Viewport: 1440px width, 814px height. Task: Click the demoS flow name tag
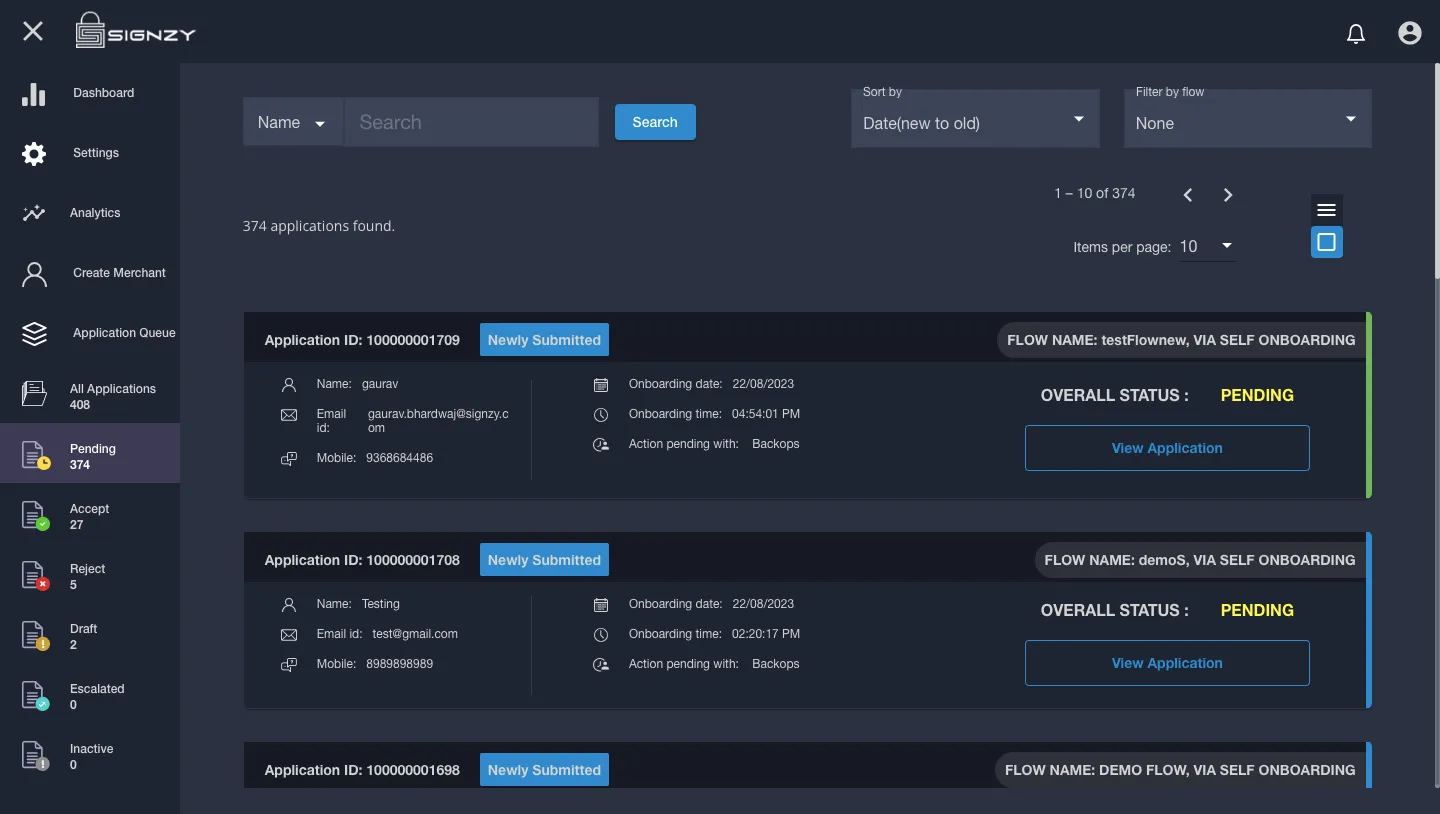point(1200,560)
